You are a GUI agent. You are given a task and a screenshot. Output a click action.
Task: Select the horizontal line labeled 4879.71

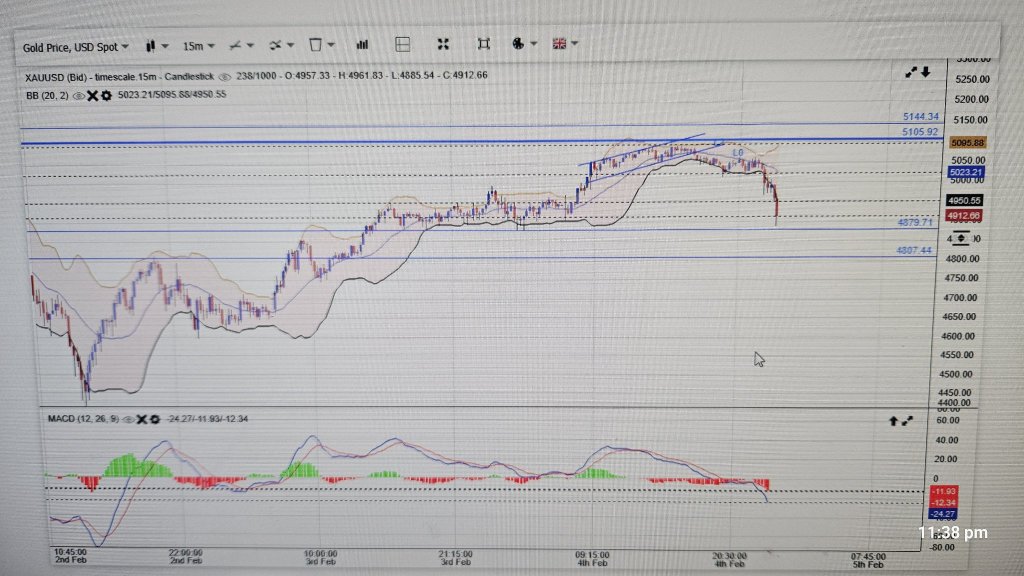[480, 230]
